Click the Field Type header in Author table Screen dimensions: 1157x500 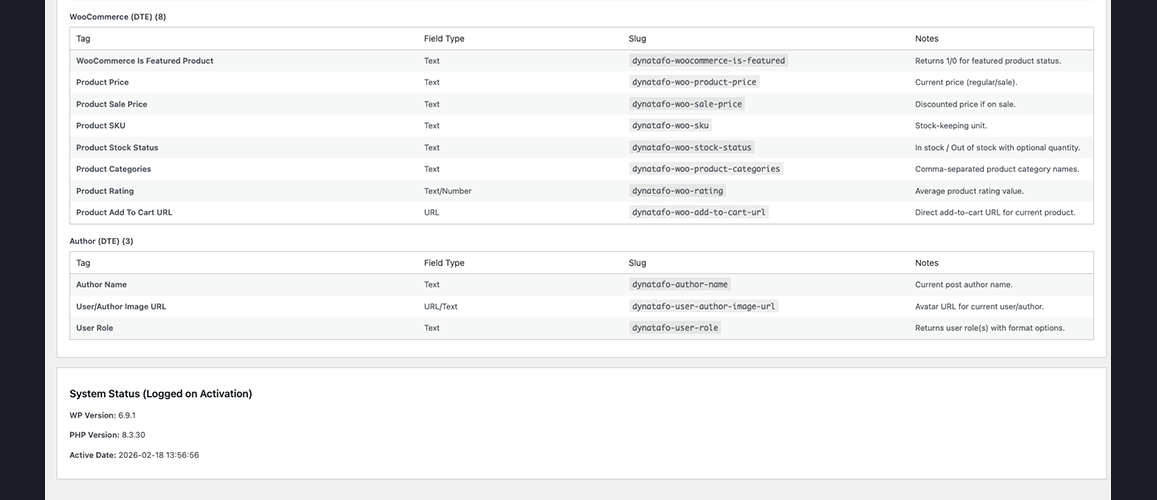444,263
